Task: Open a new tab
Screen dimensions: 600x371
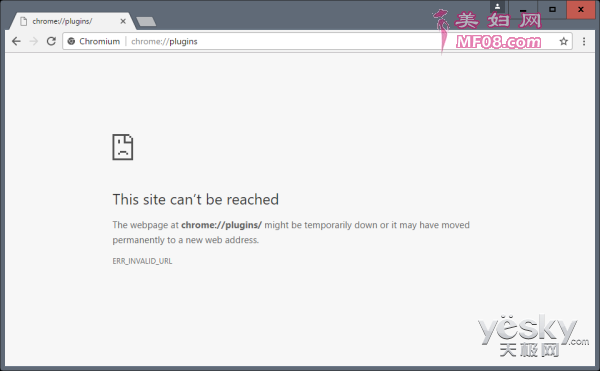Action: pos(146,21)
